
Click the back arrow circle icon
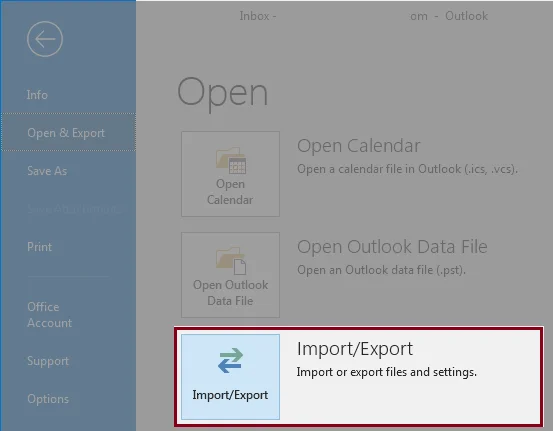click(45, 39)
